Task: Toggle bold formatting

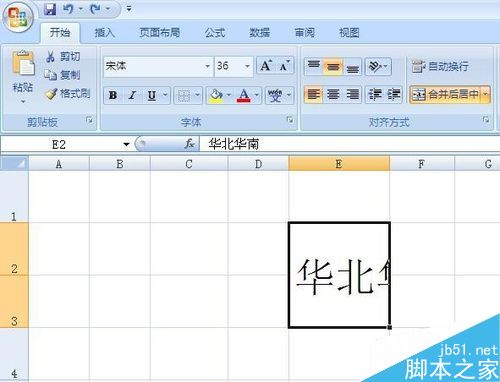Action: coord(113,95)
